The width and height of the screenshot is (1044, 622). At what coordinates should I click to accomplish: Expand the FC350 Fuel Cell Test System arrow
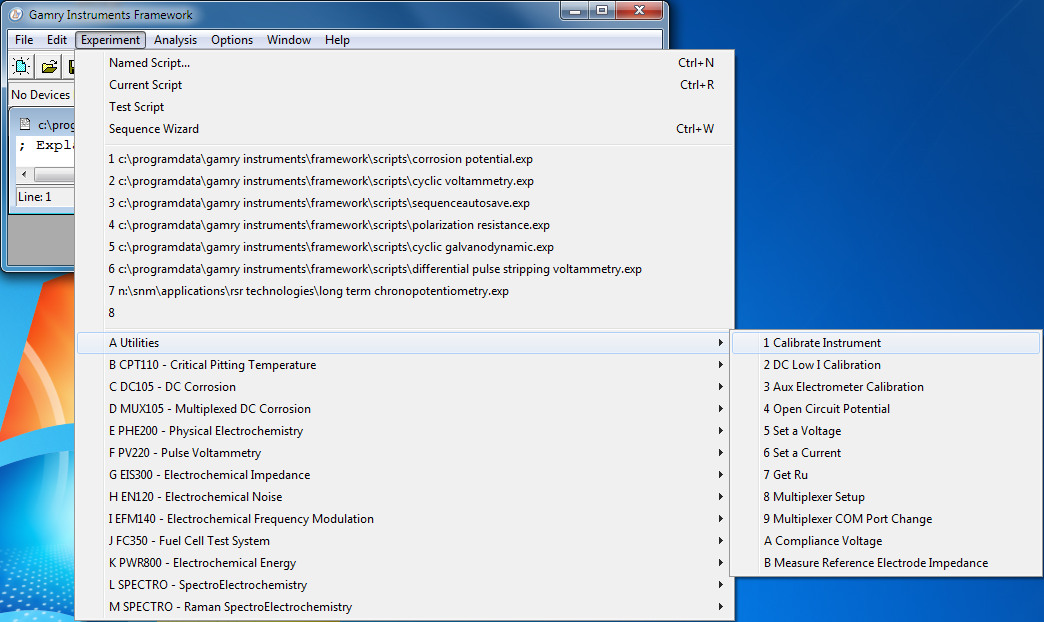(x=720, y=541)
